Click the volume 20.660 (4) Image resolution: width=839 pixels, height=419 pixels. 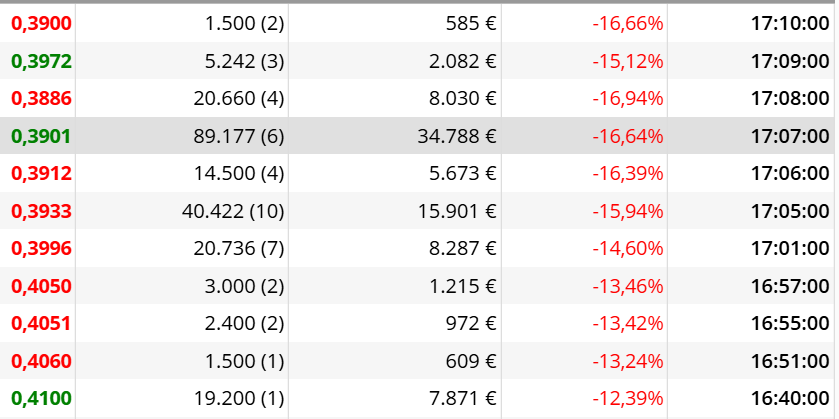[x=239, y=98]
